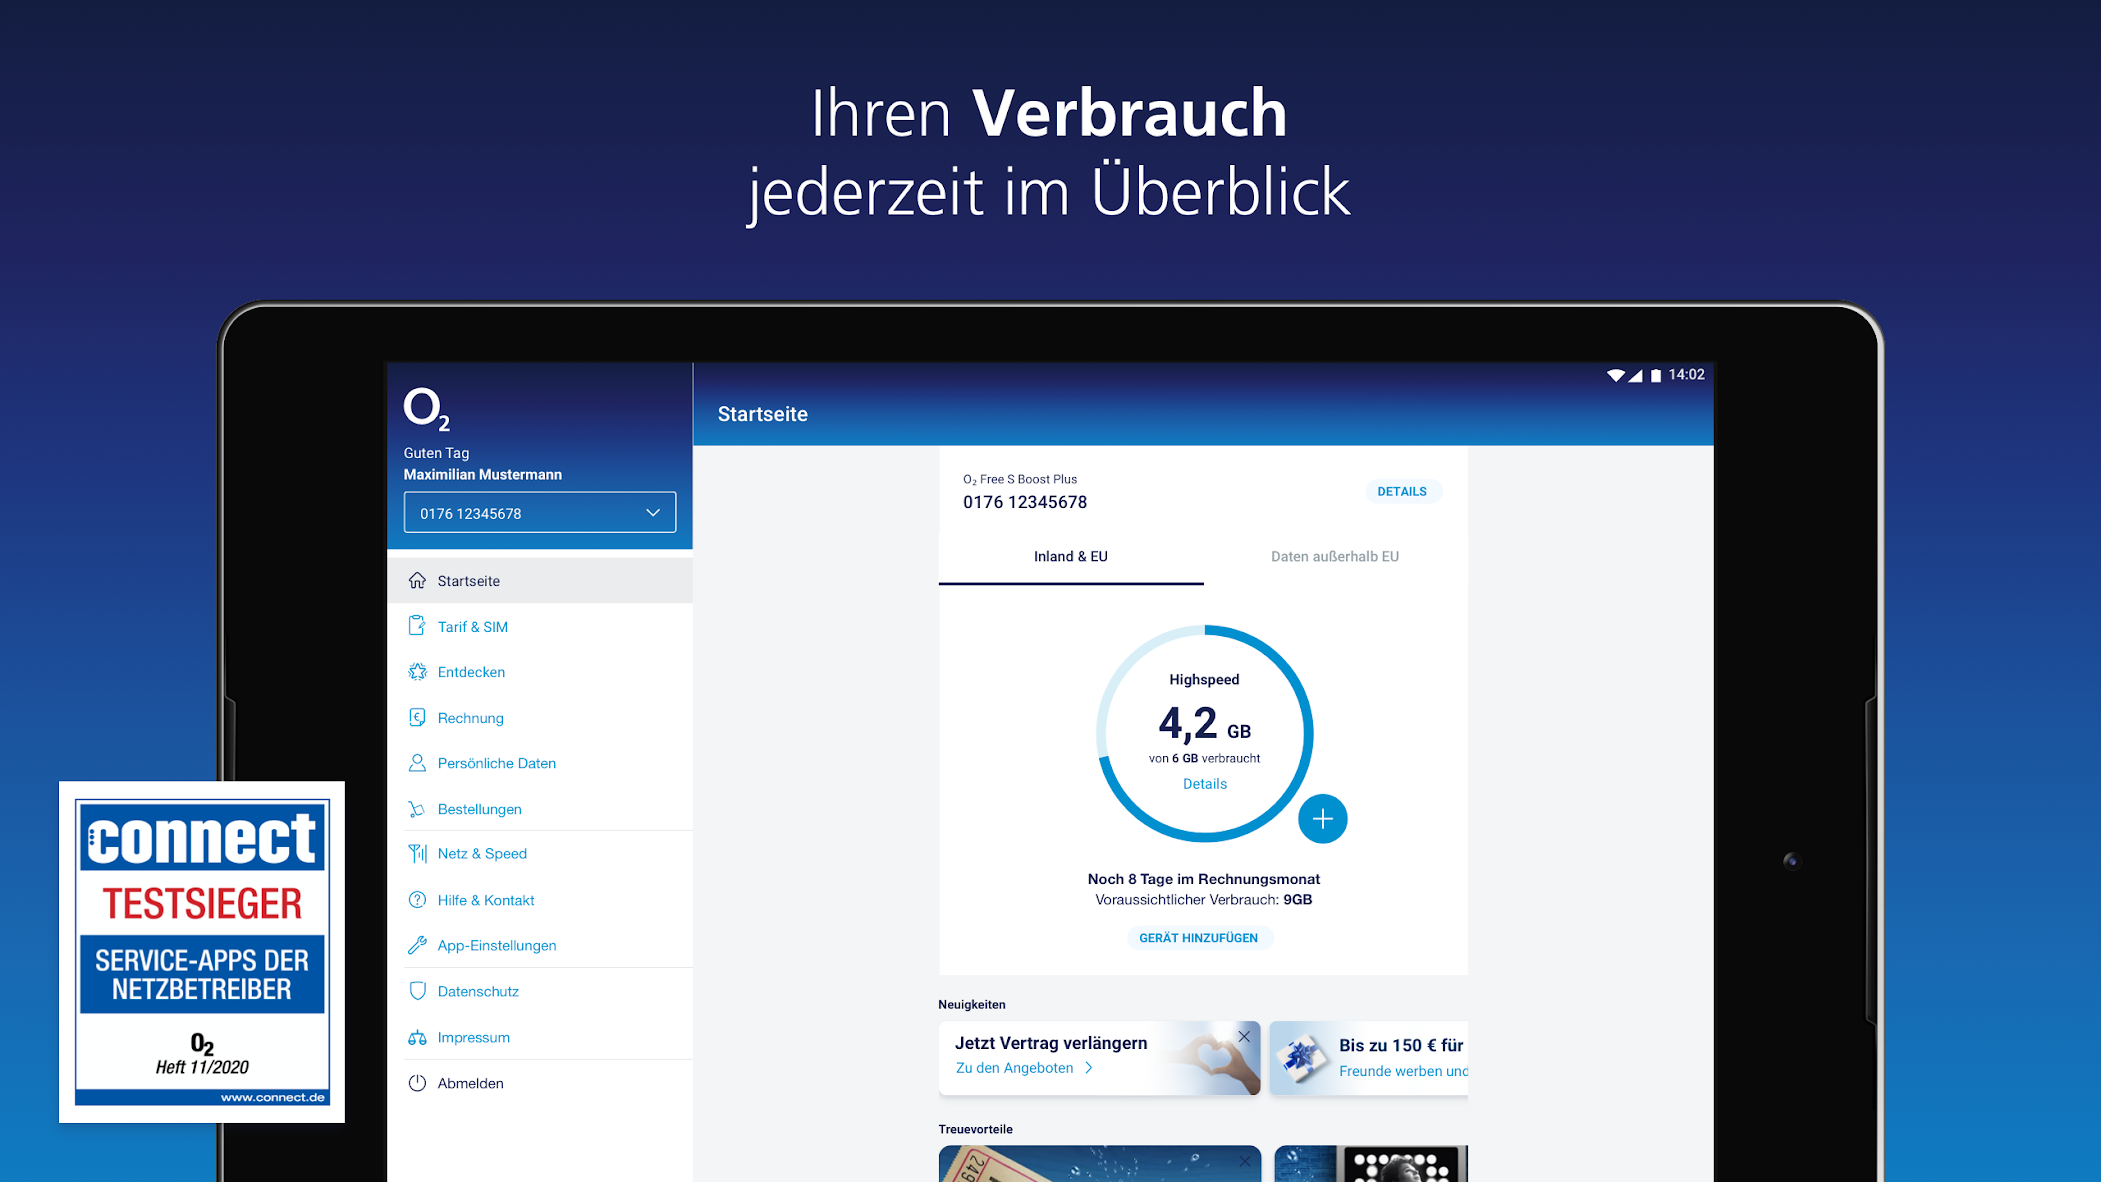Select the Rechnung euro icon
The height and width of the screenshot is (1182, 2101).
tap(417, 718)
